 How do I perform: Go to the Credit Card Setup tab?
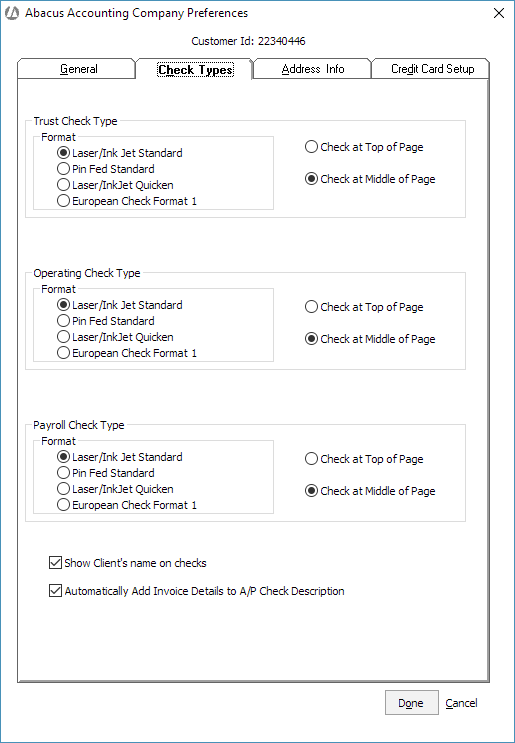[x=431, y=69]
